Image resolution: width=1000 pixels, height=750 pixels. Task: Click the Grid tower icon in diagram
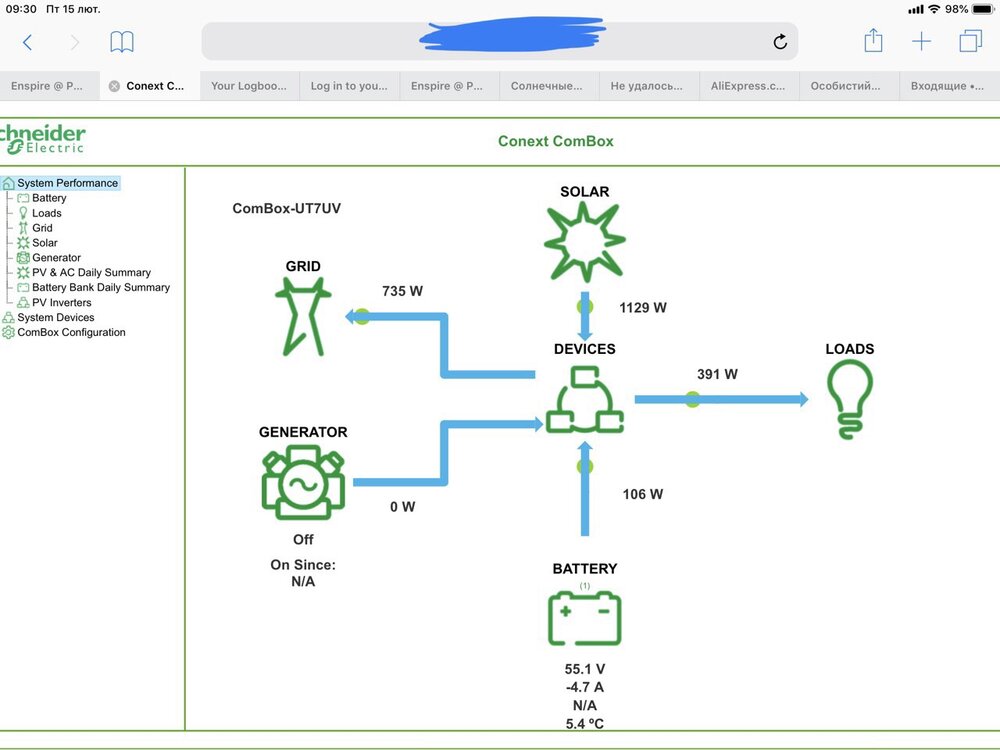pos(303,316)
